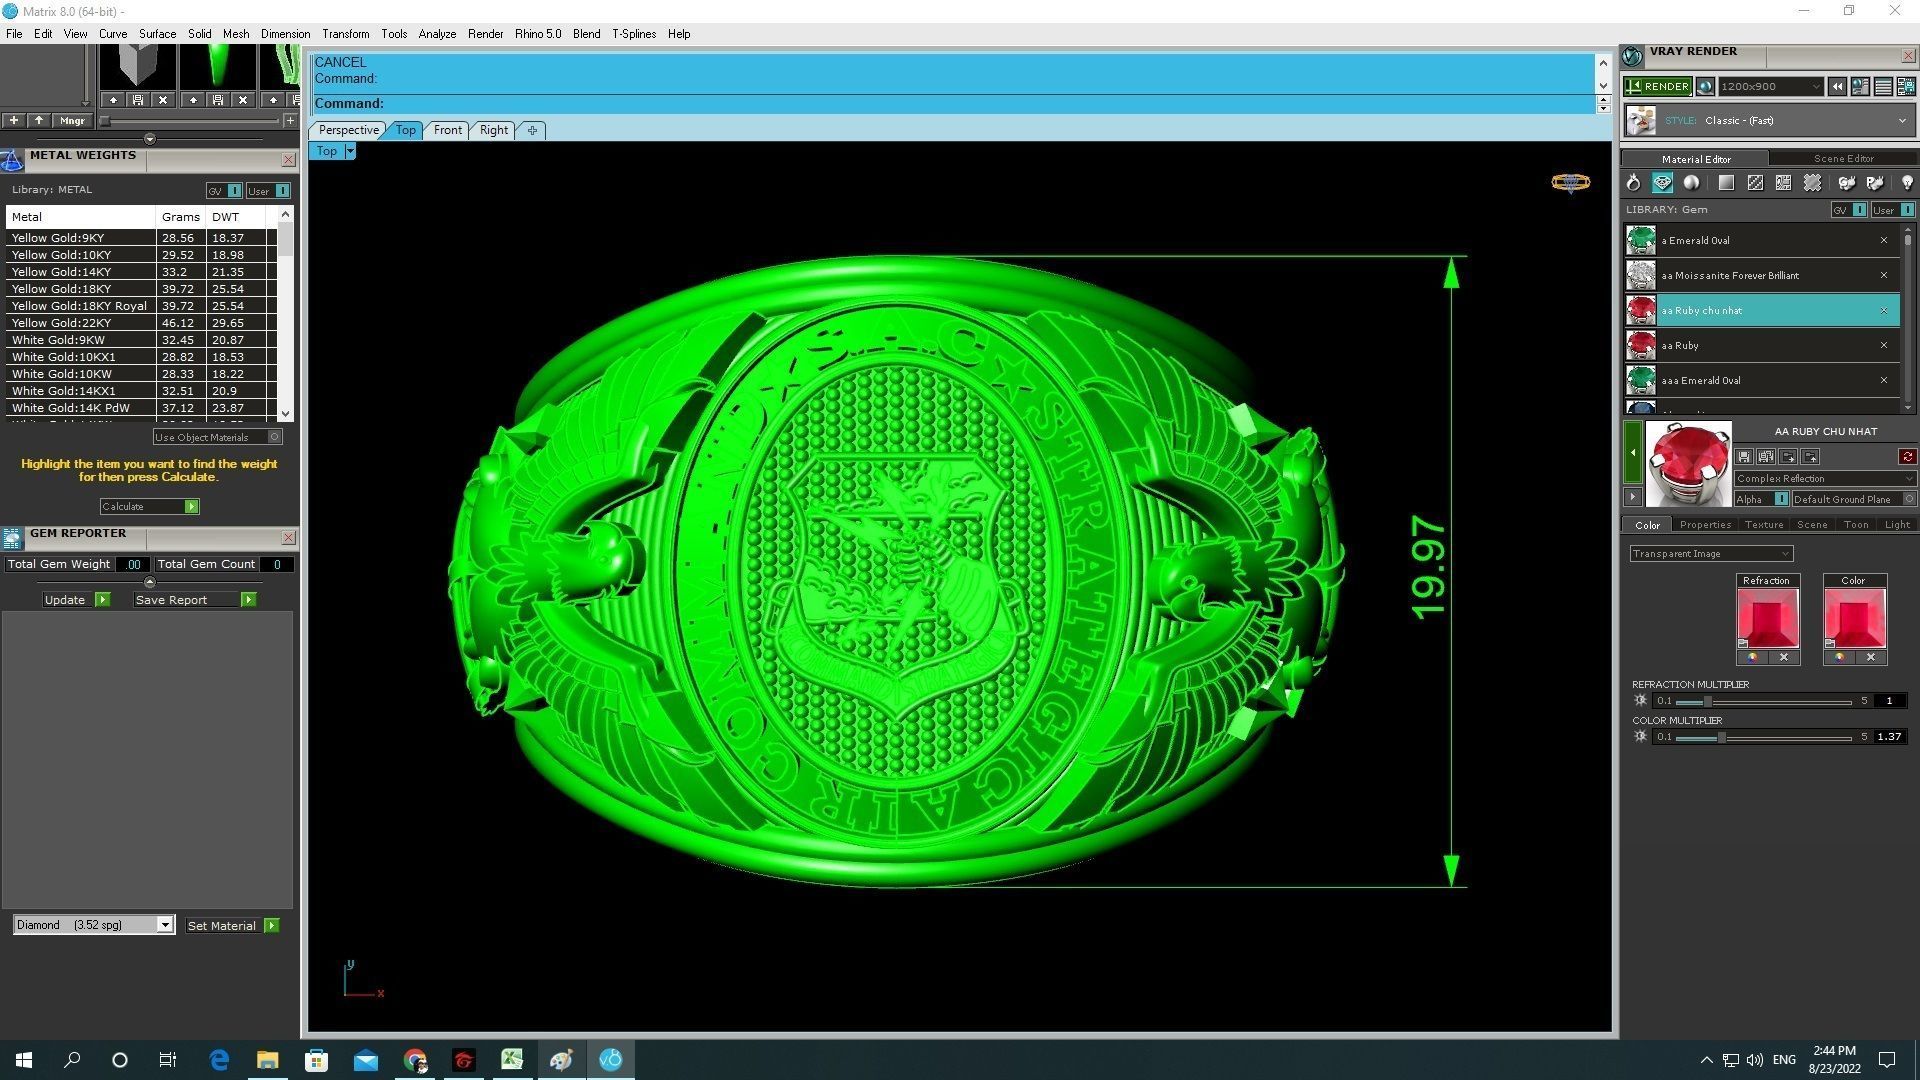Click the rewind previous render icon

coord(1837,87)
